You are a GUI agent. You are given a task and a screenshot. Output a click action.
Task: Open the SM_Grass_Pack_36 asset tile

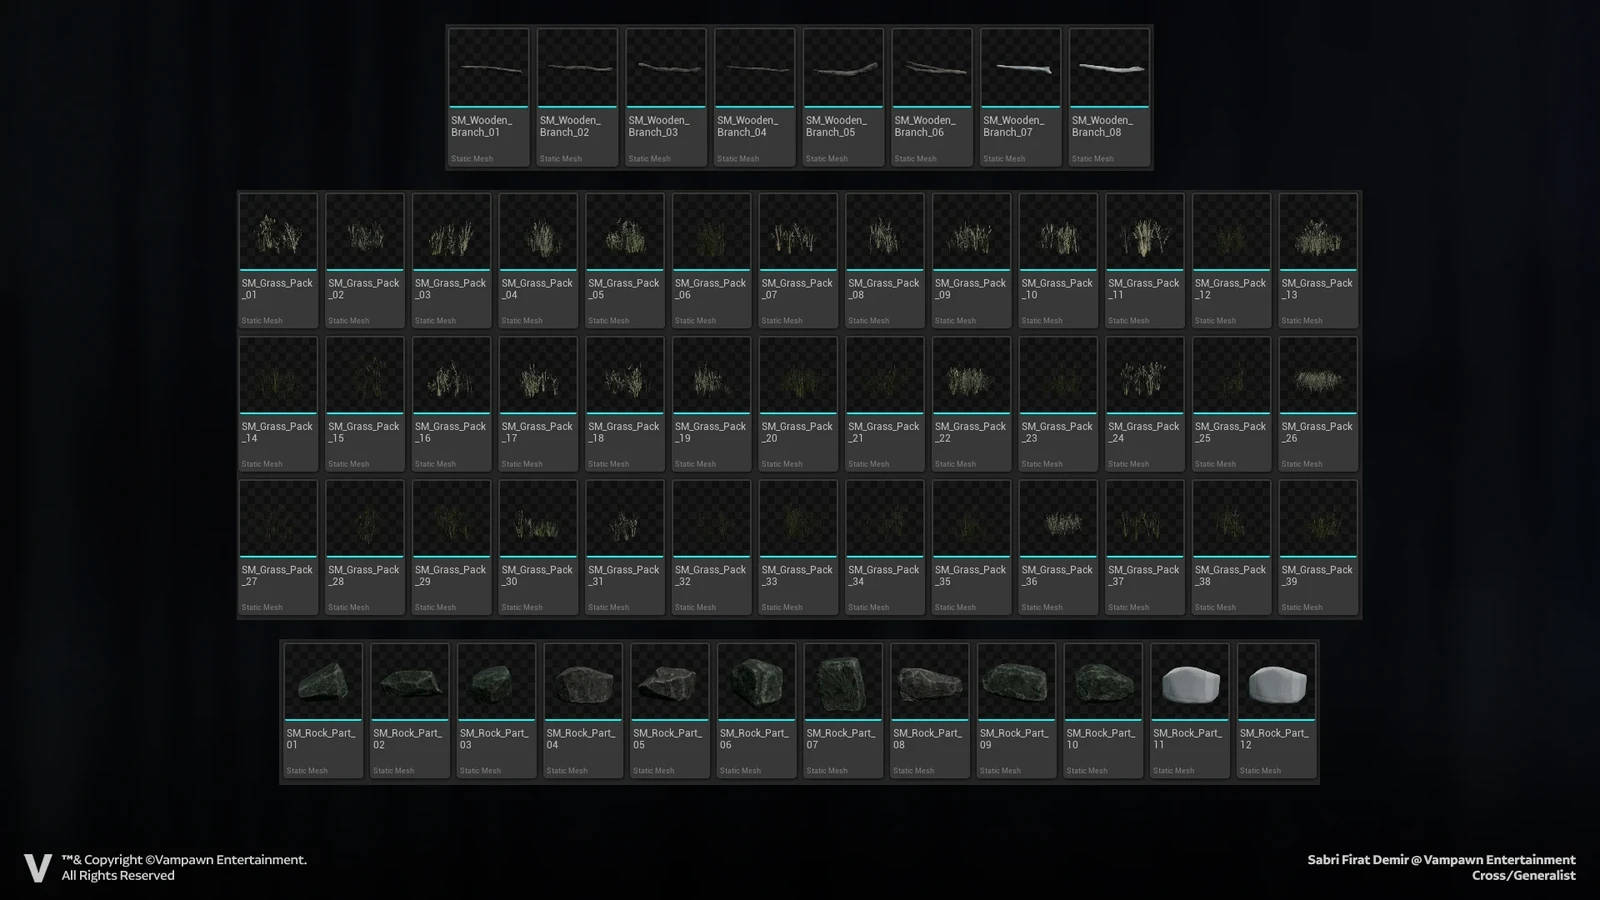(1058, 547)
